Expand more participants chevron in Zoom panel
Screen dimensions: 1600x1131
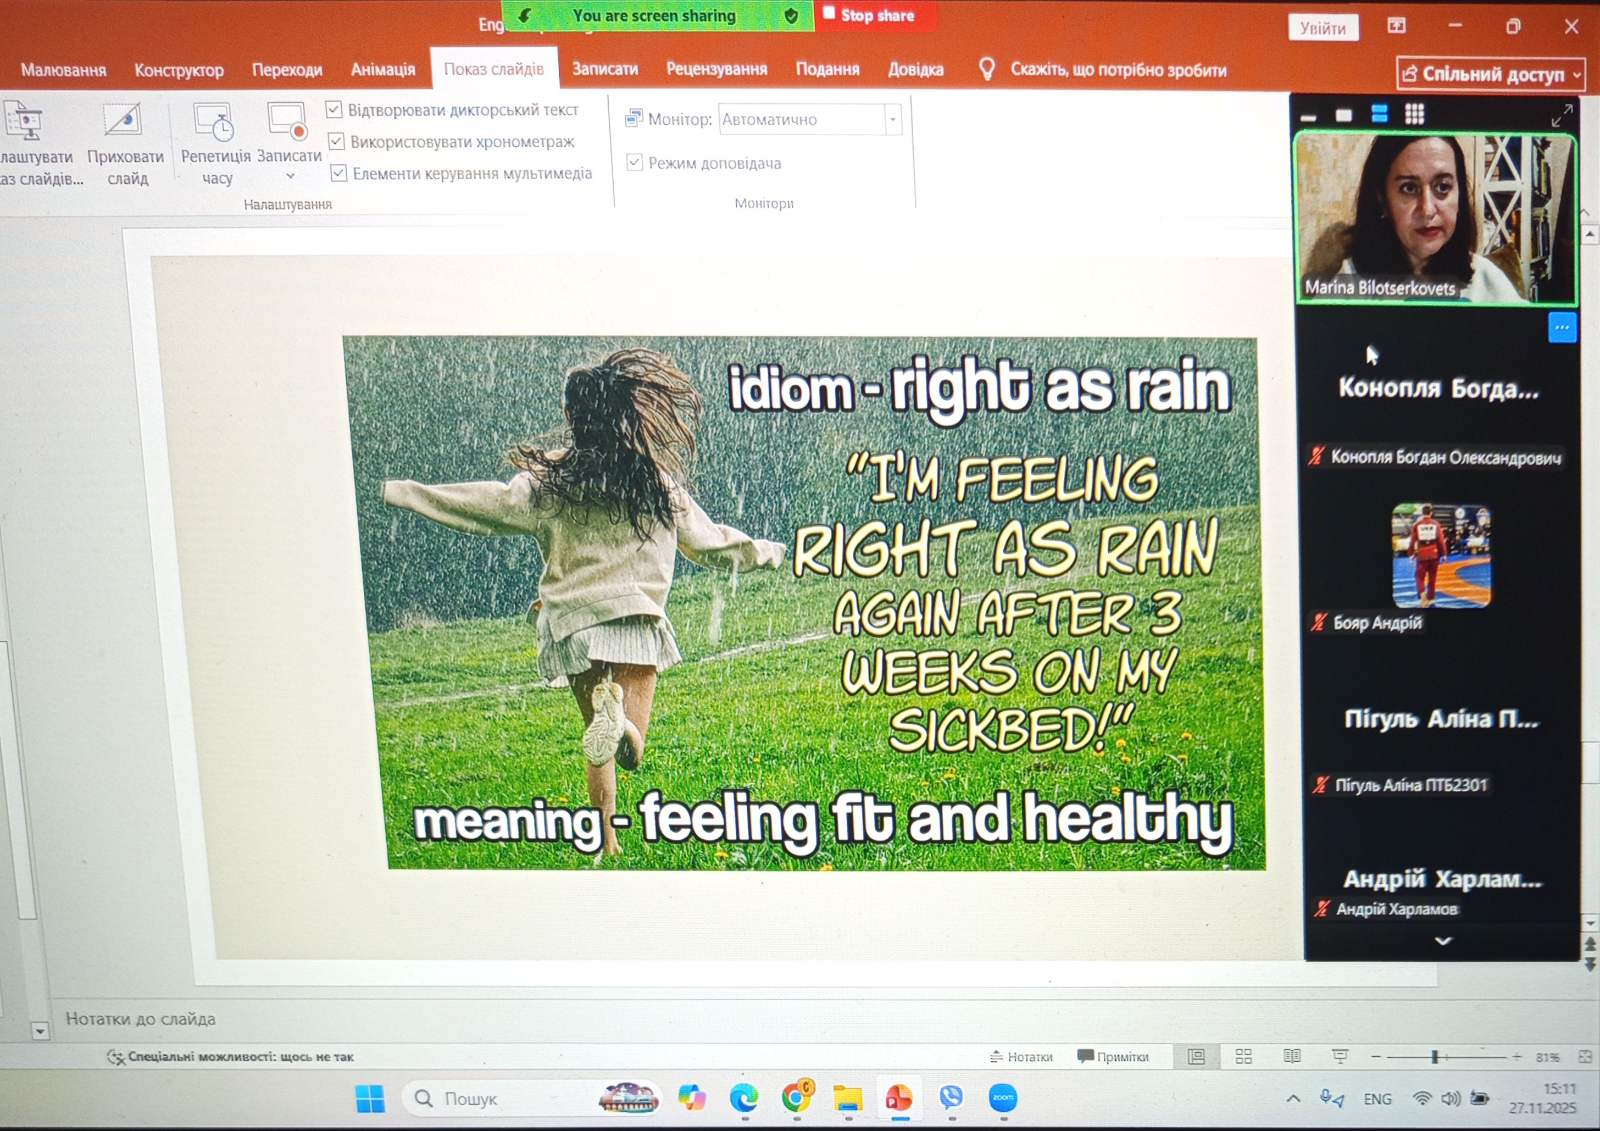[1442, 940]
